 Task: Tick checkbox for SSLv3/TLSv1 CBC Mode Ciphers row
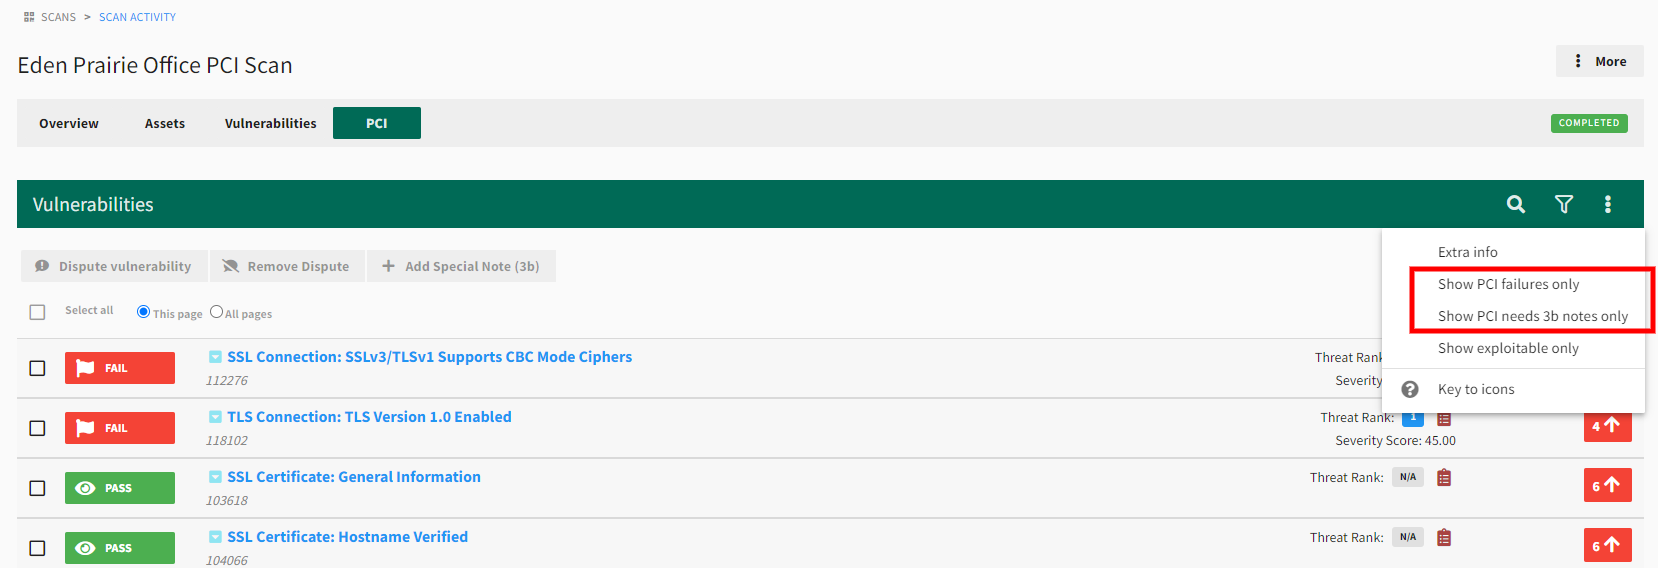37,368
